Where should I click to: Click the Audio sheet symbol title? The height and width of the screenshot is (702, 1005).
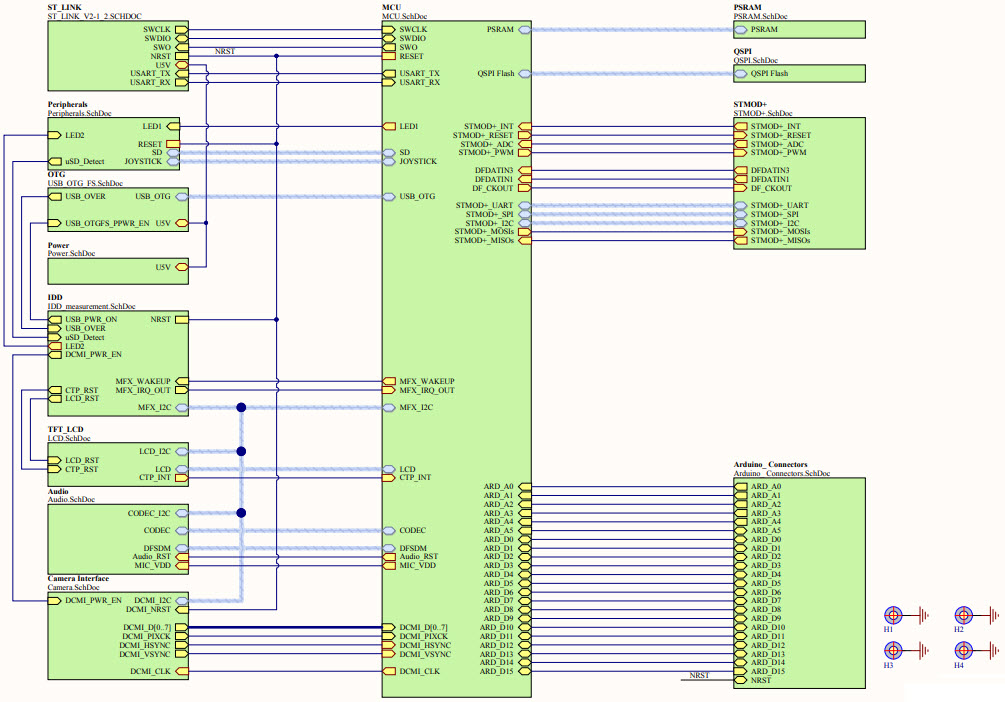coord(58,491)
